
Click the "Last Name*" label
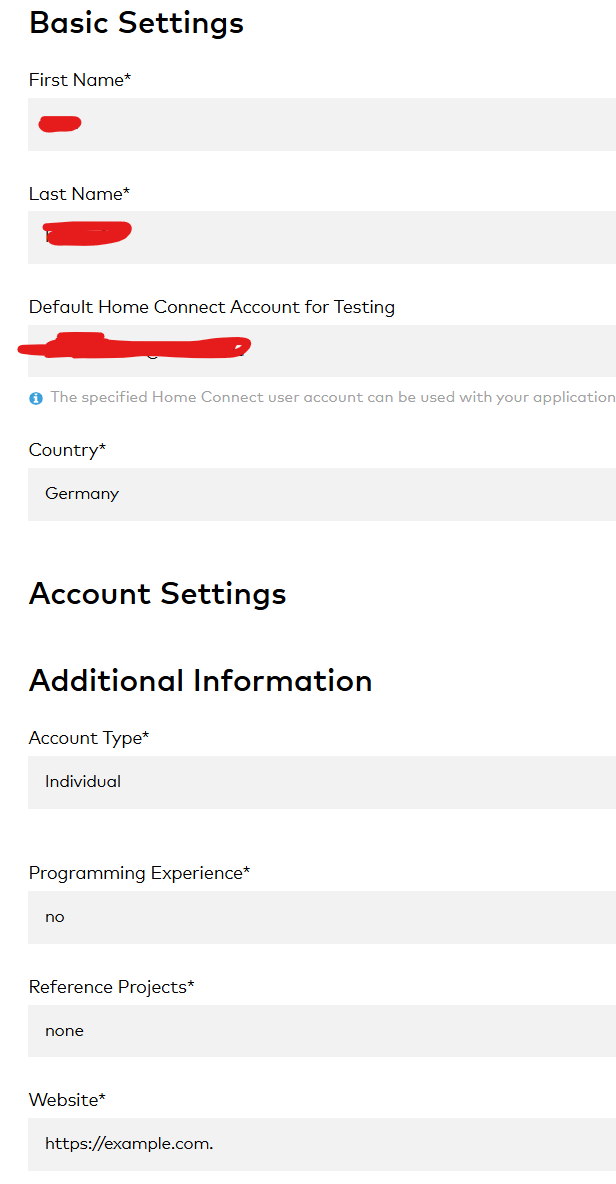tap(79, 194)
